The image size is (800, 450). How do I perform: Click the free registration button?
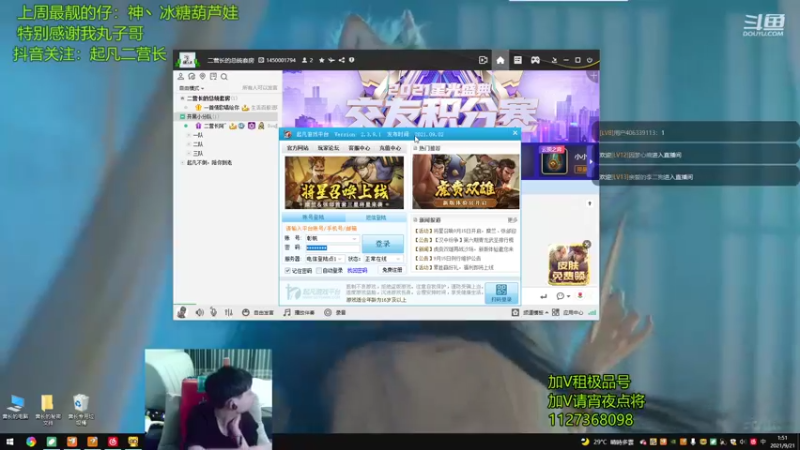point(392,270)
